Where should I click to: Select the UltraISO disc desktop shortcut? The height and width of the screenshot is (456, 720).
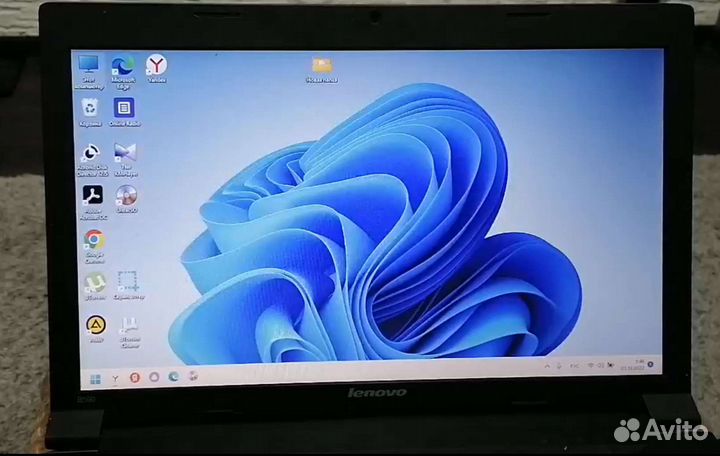coord(126,199)
